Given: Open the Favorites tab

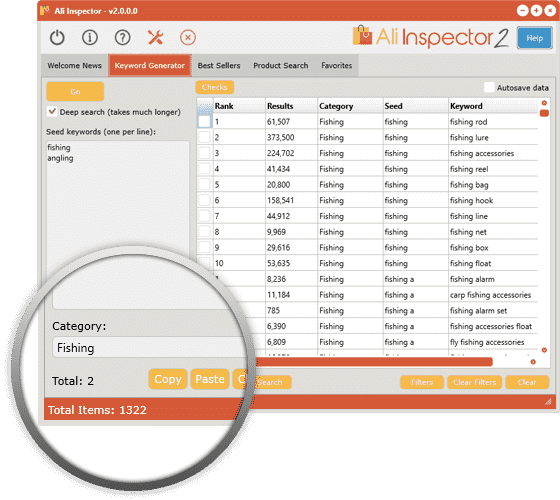Looking at the screenshot, I should tap(336, 66).
